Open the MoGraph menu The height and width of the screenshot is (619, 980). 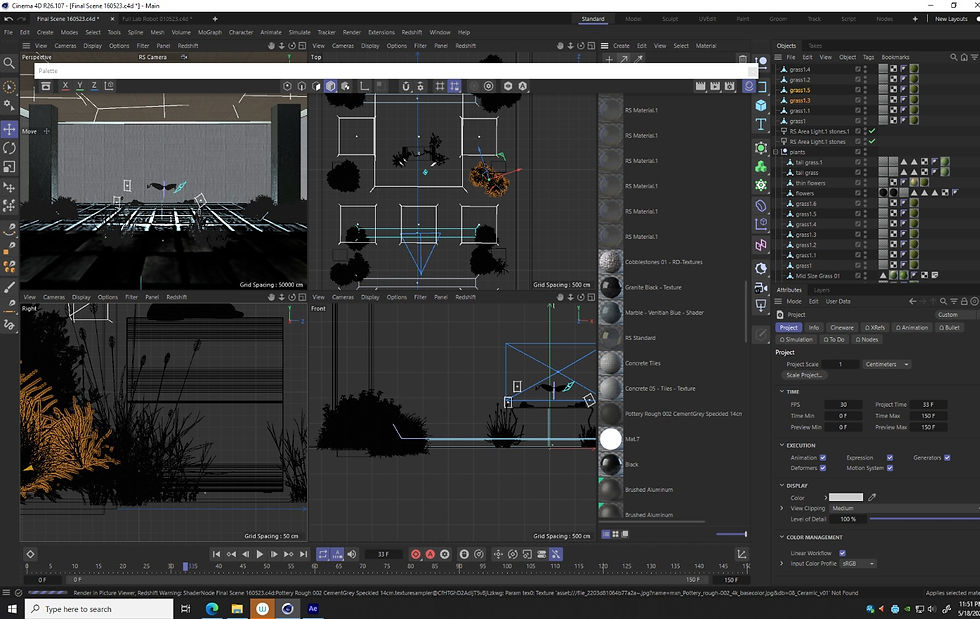pyautogui.click(x=209, y=33)
